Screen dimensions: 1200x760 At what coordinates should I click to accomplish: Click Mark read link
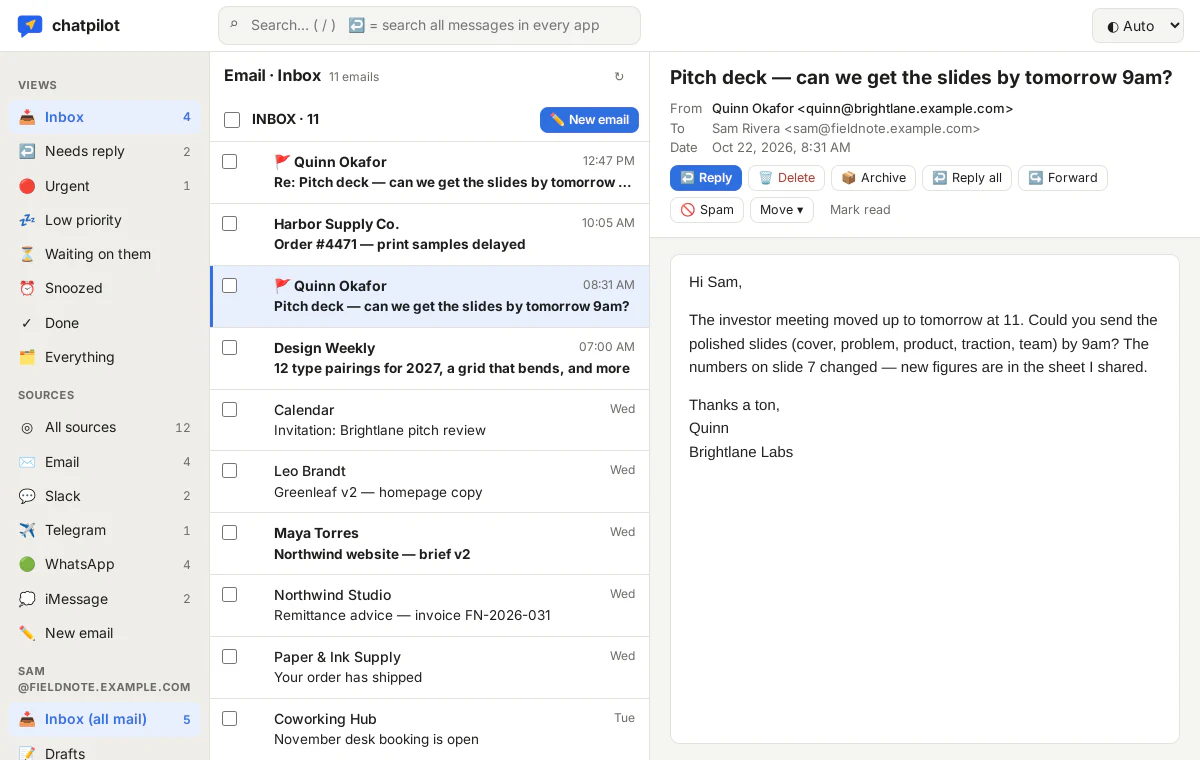[860, 210]
